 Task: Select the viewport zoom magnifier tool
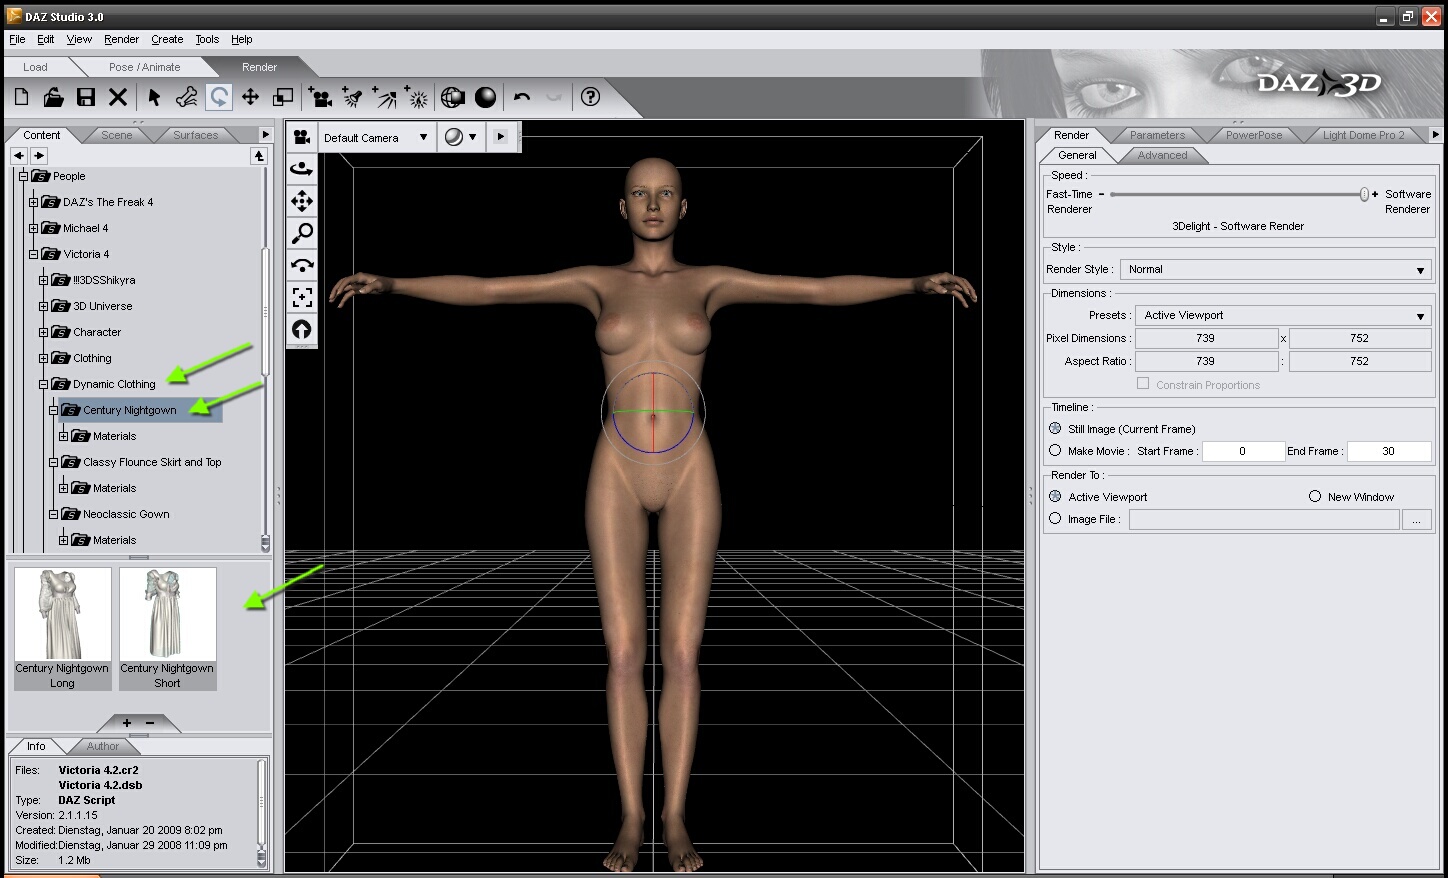[302, 233]
